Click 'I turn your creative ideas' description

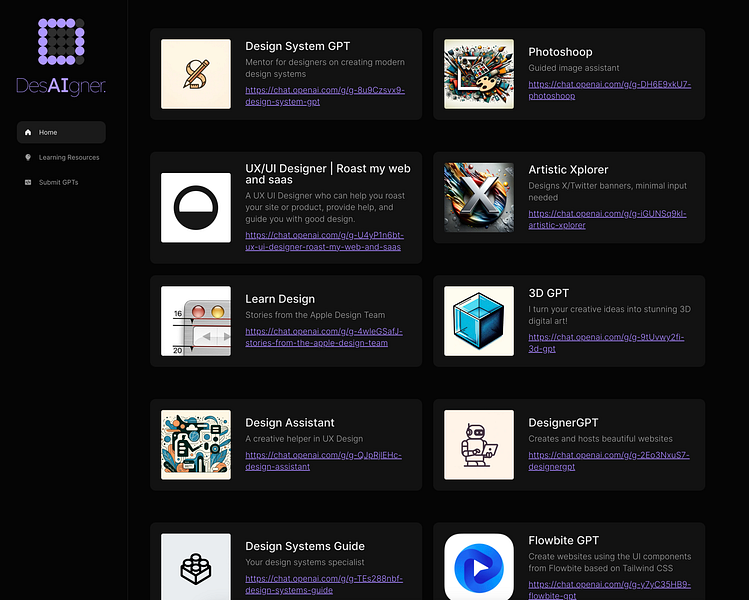610,315
